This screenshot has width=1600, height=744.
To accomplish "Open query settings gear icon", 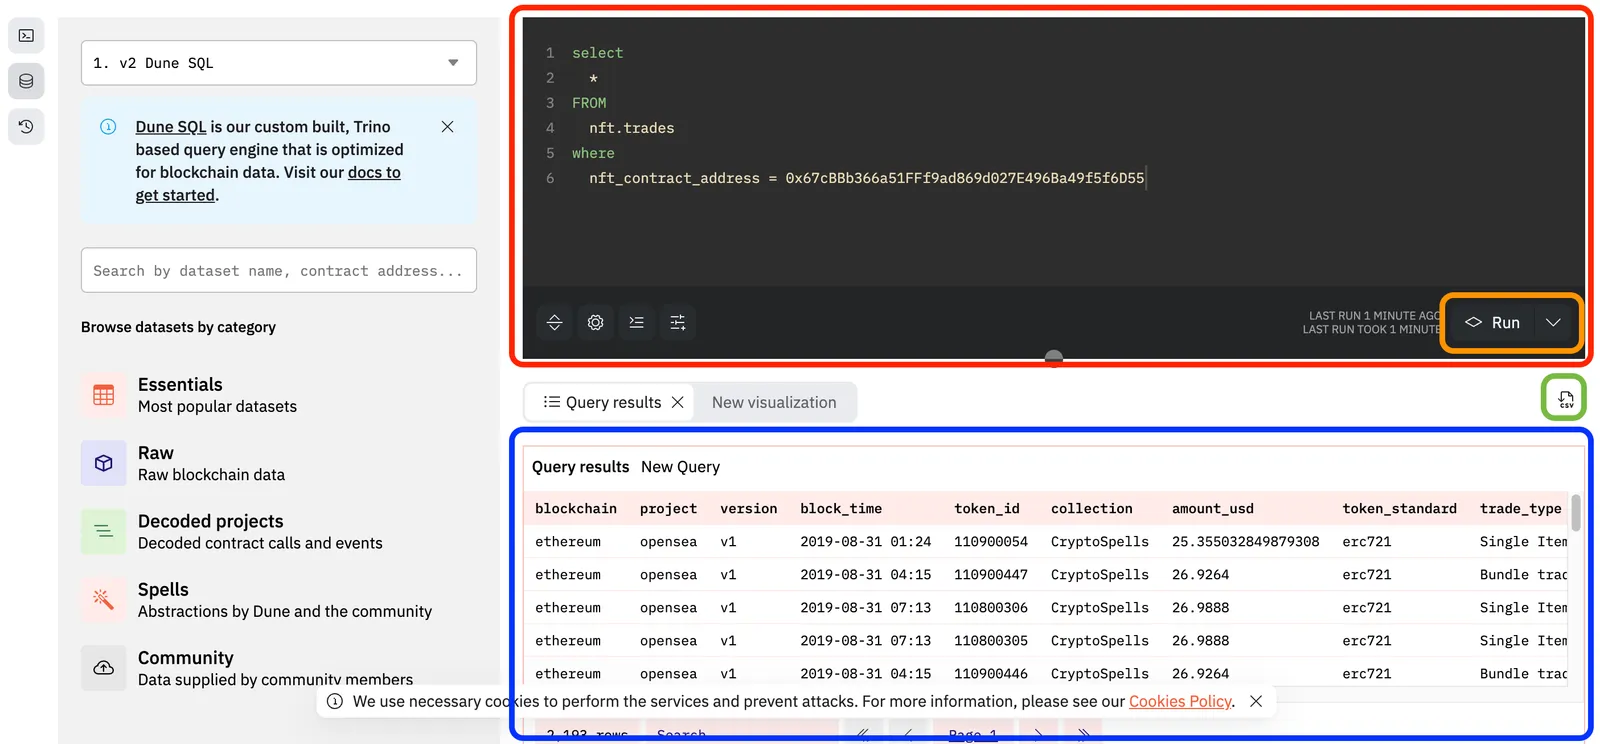I will pos(596,322).
